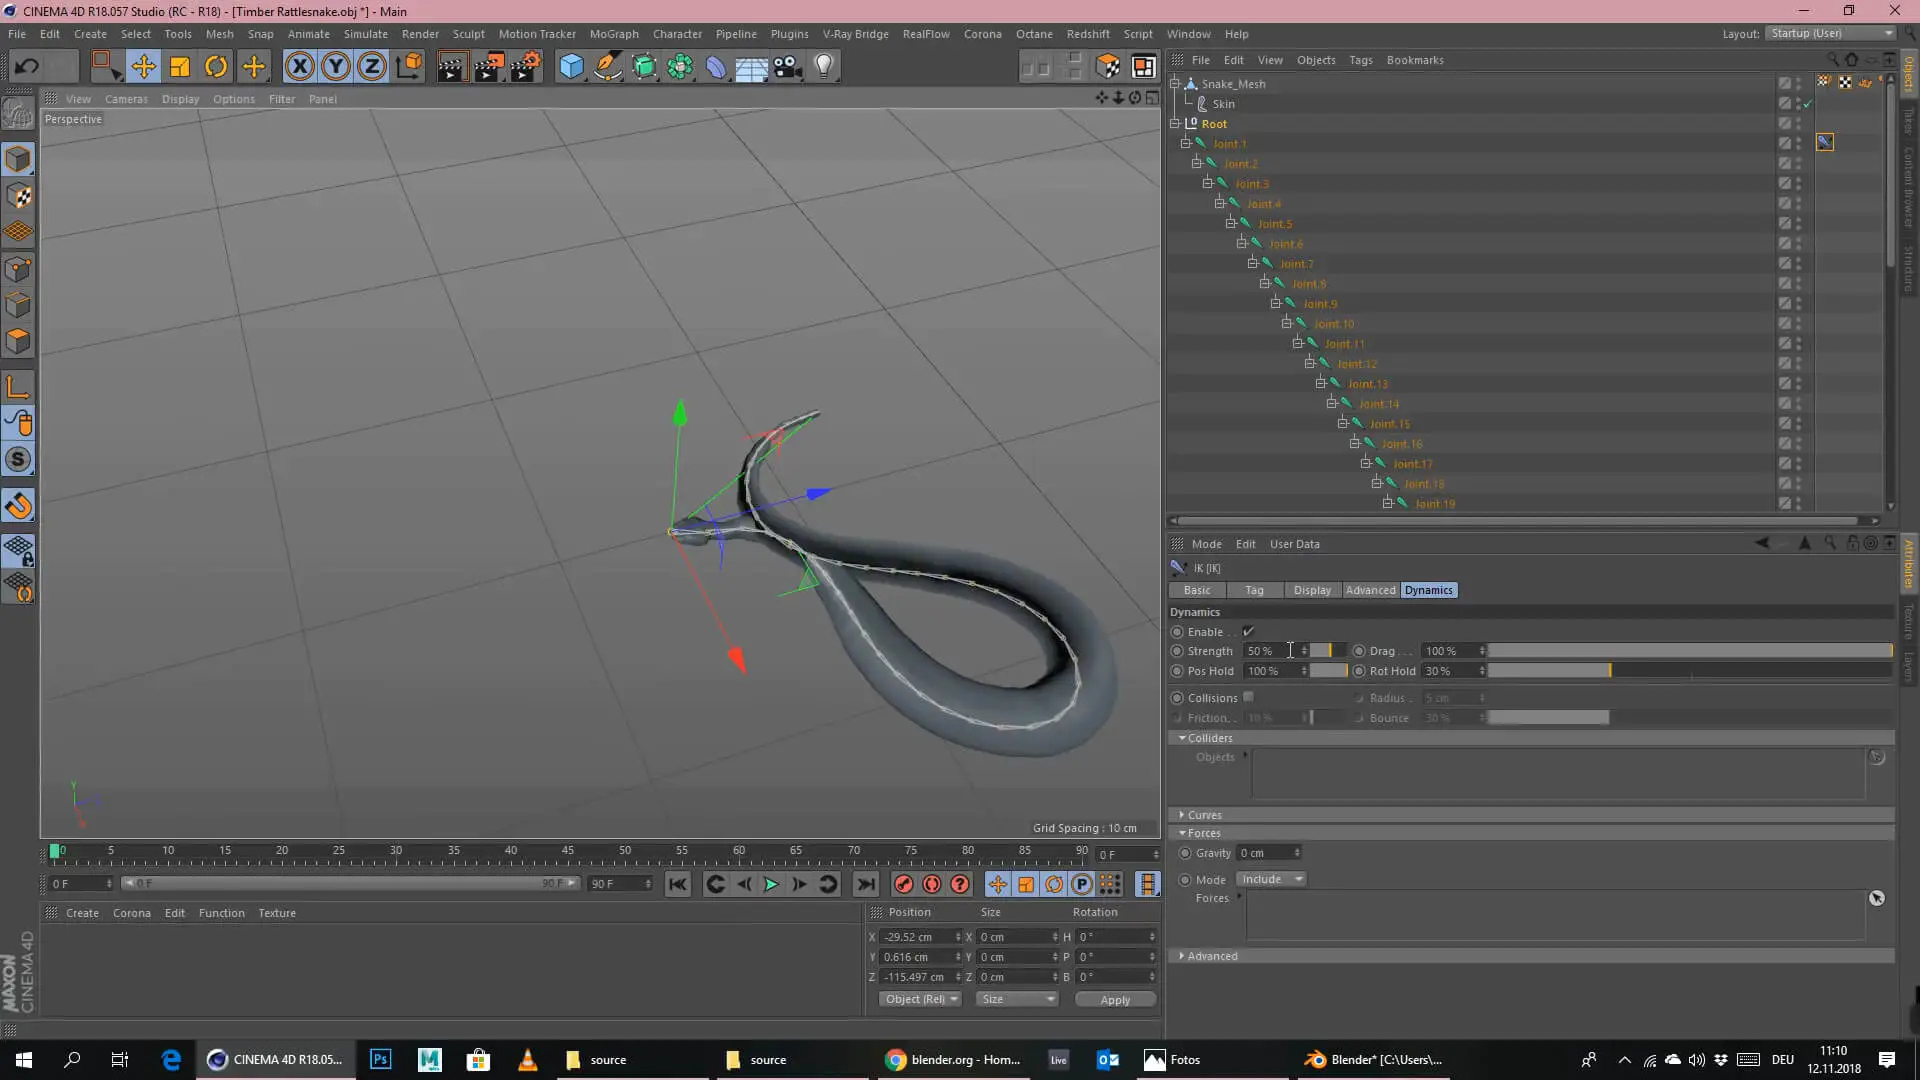This screenshot has width=1920, height=1080.
Task: Open the Forces Mode Include dropdown
Action: click(1271, 879)
